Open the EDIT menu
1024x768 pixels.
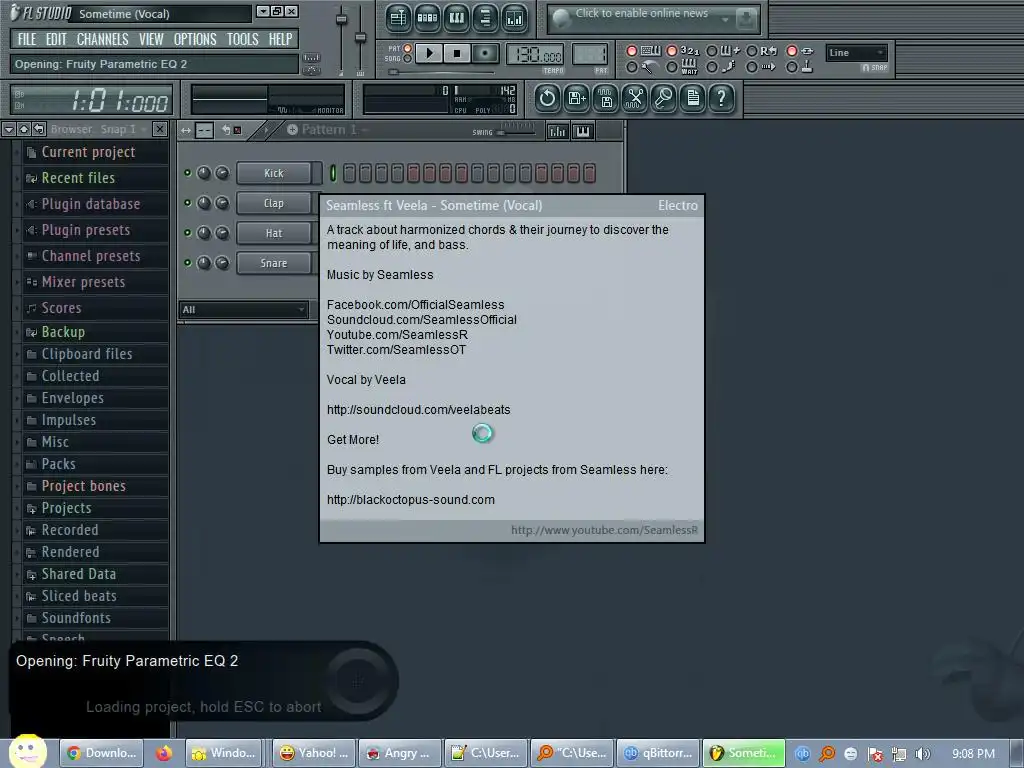[x=56, y=39]
